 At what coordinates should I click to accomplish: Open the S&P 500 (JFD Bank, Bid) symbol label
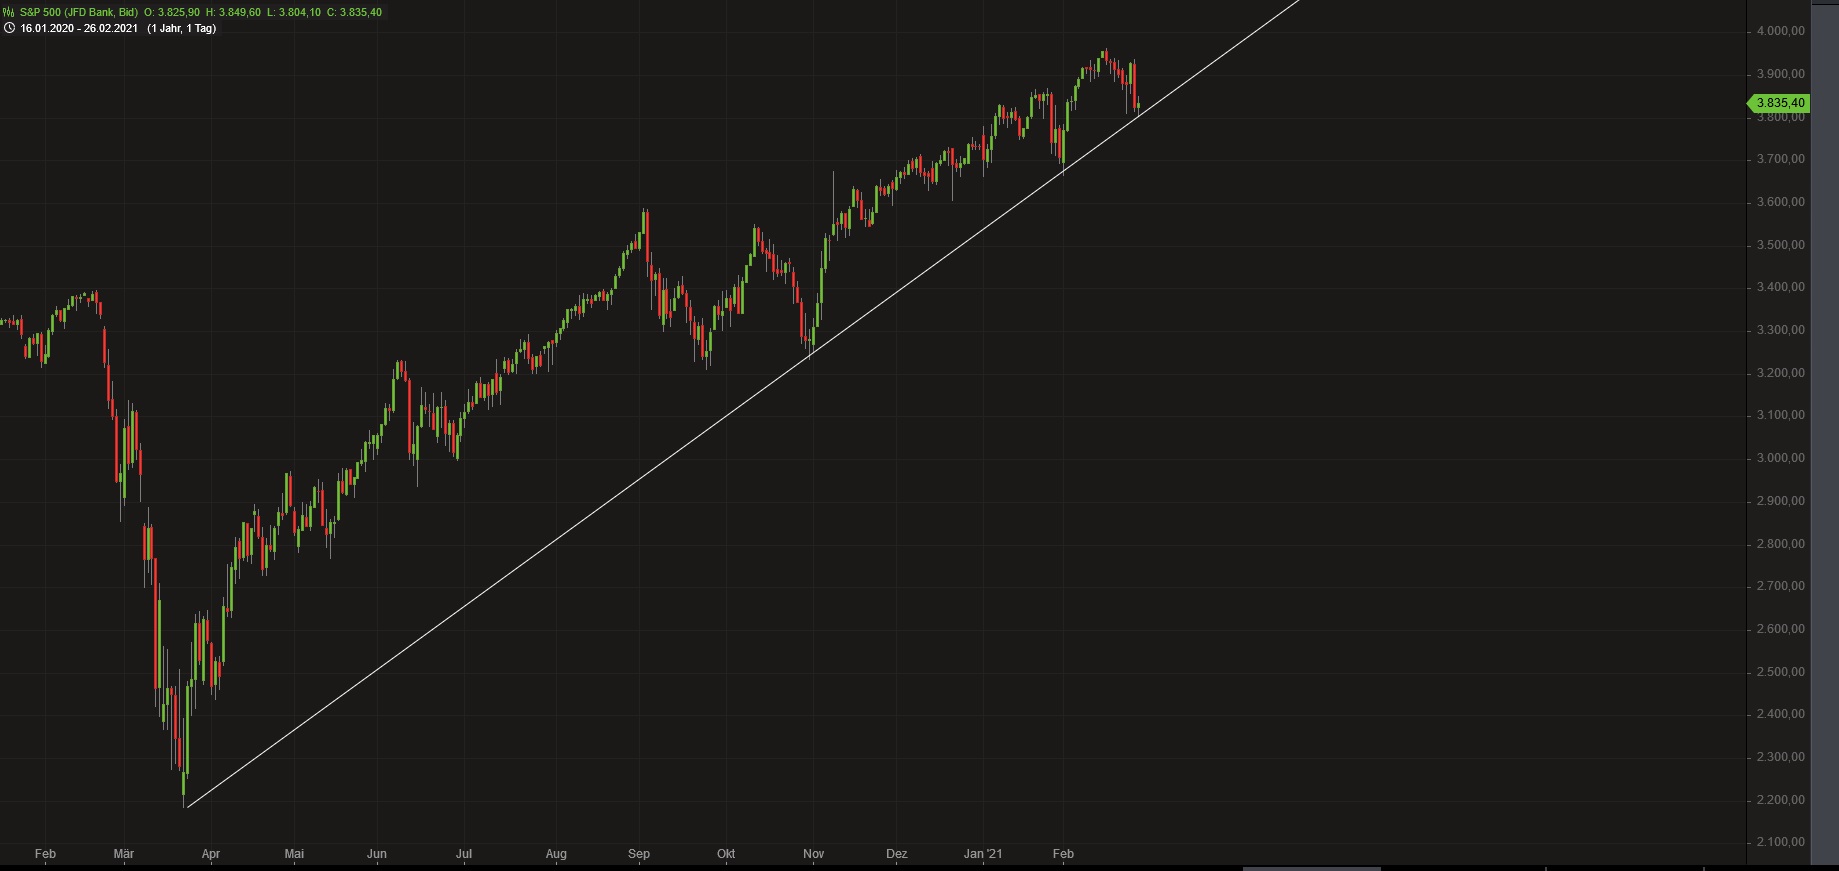[78, 12]
